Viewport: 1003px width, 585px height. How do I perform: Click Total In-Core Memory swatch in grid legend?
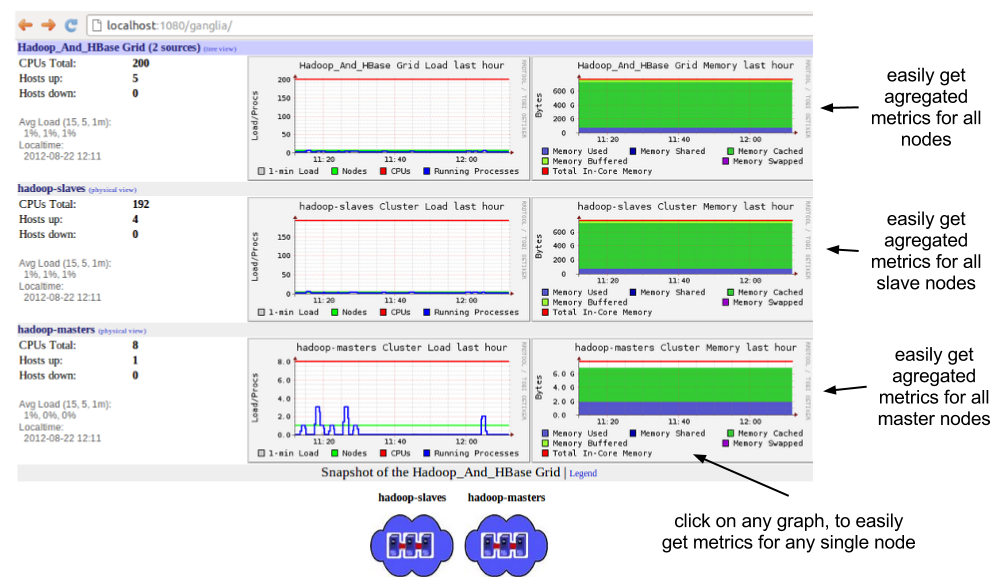[x=545, y=171]
